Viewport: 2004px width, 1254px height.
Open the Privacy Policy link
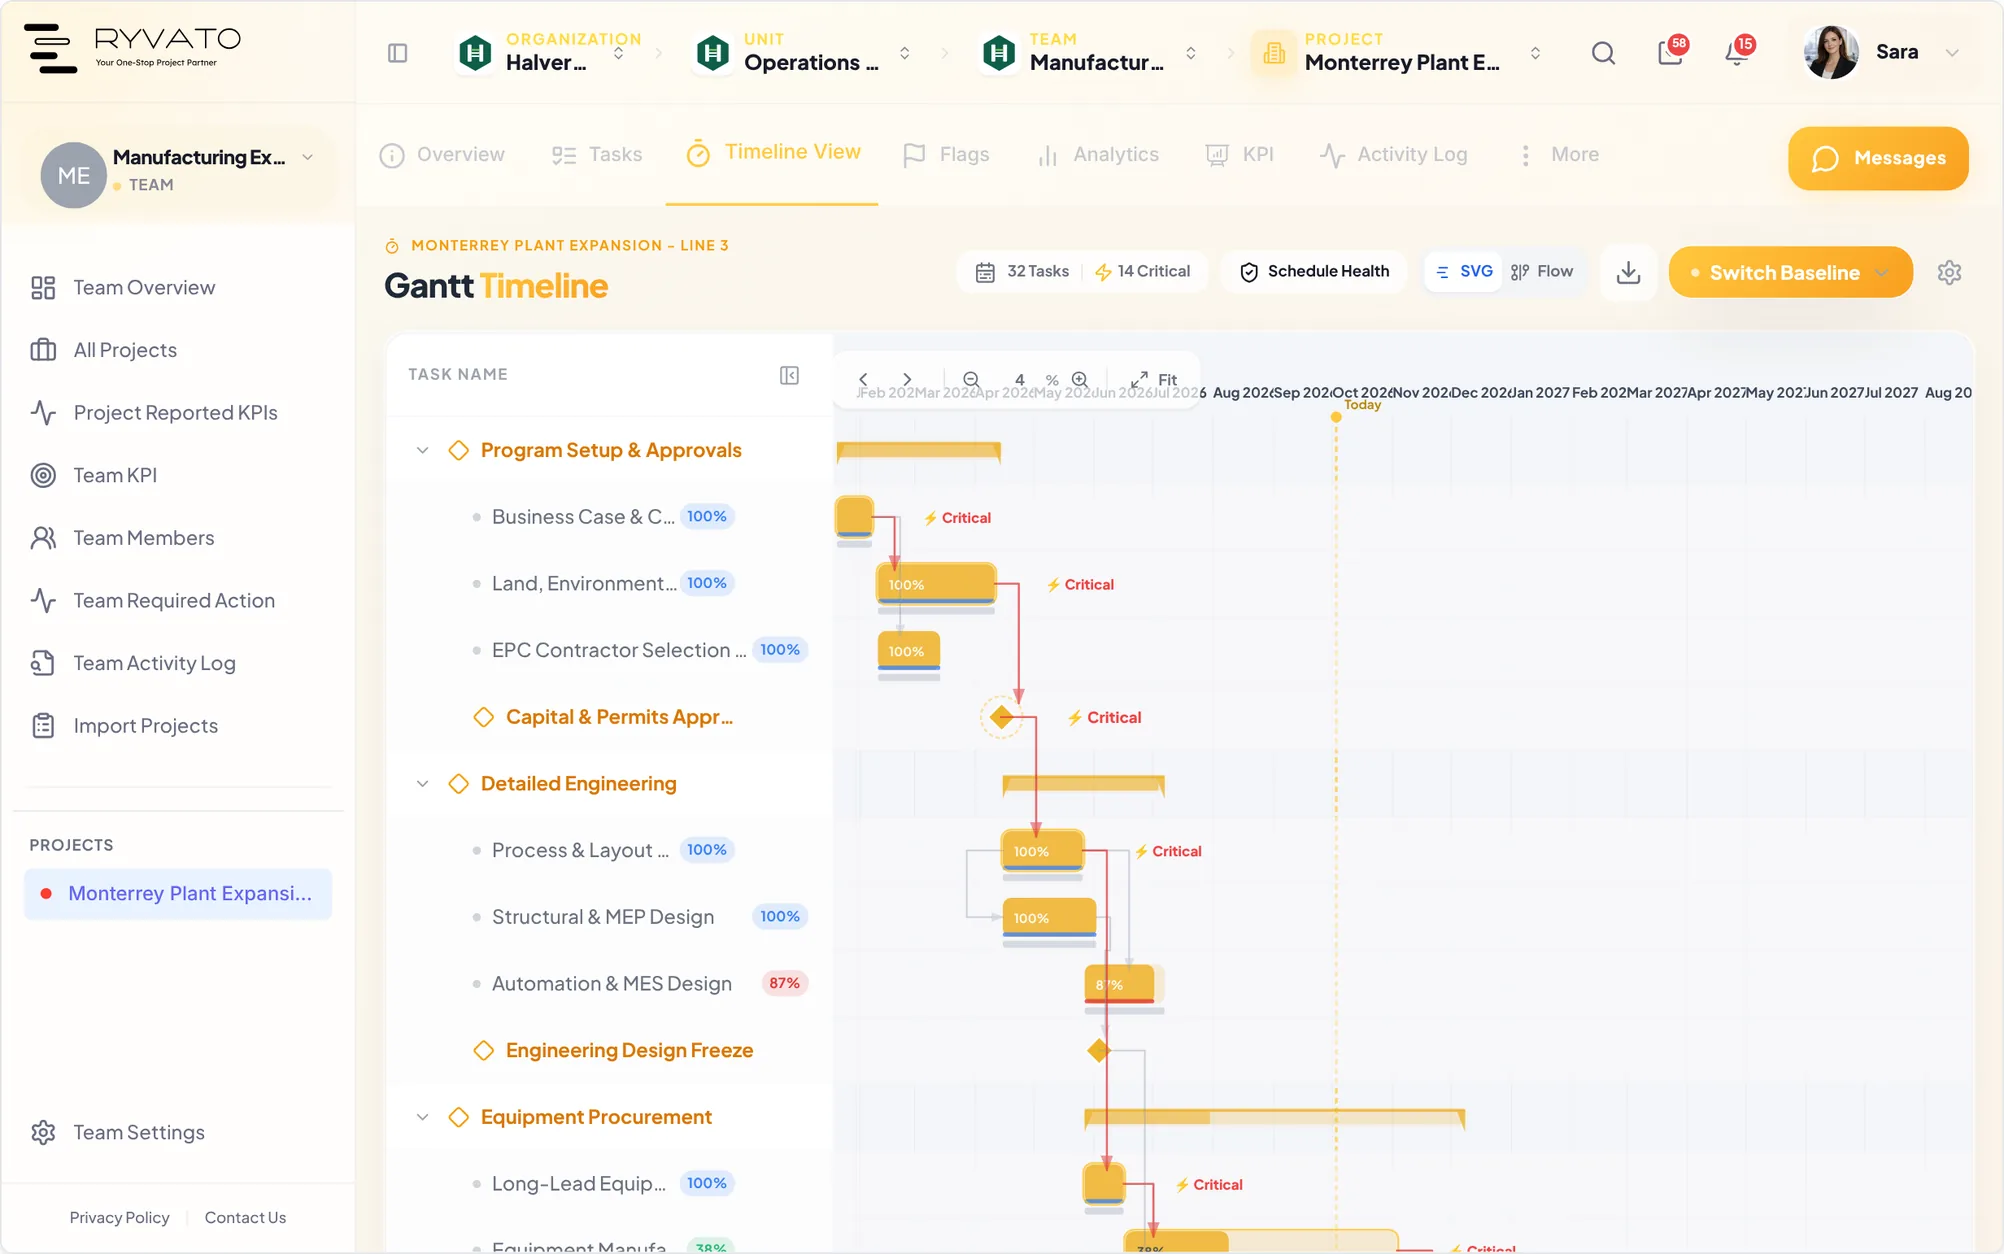click(x=119, y=1218)
